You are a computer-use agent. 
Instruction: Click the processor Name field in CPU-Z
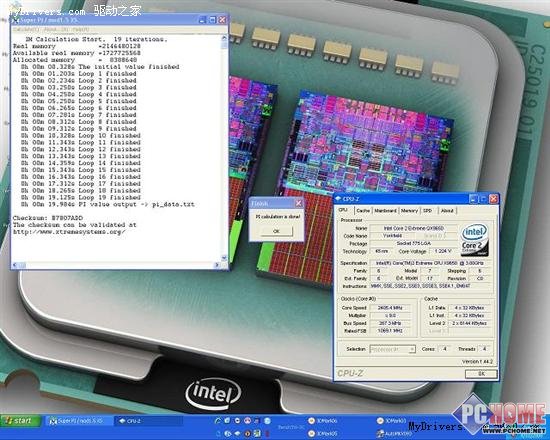coord(414,228)
